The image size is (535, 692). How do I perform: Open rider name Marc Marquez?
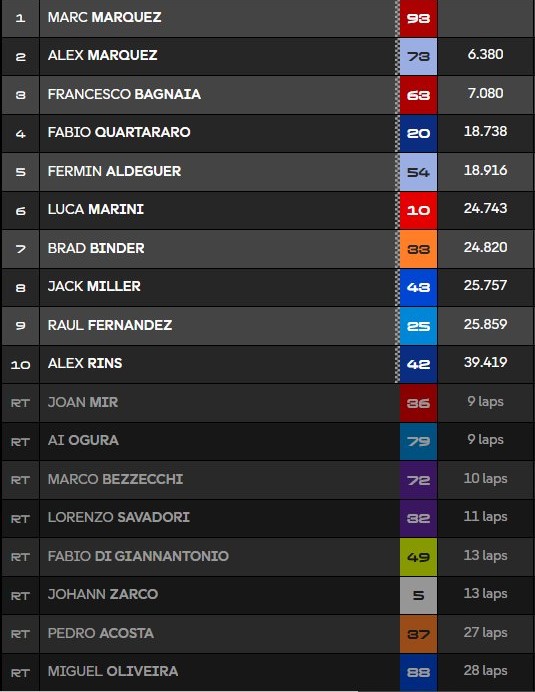105,17
